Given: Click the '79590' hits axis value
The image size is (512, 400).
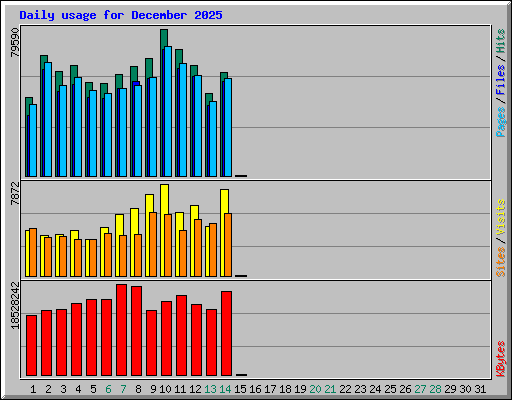Looking at the screenshot, I should [15, 42].
